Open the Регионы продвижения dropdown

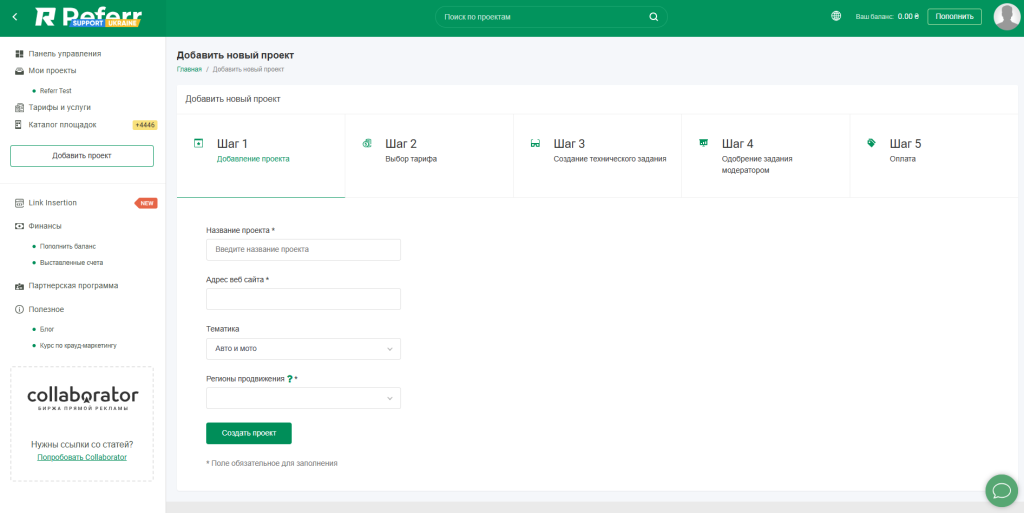[303, 398]
